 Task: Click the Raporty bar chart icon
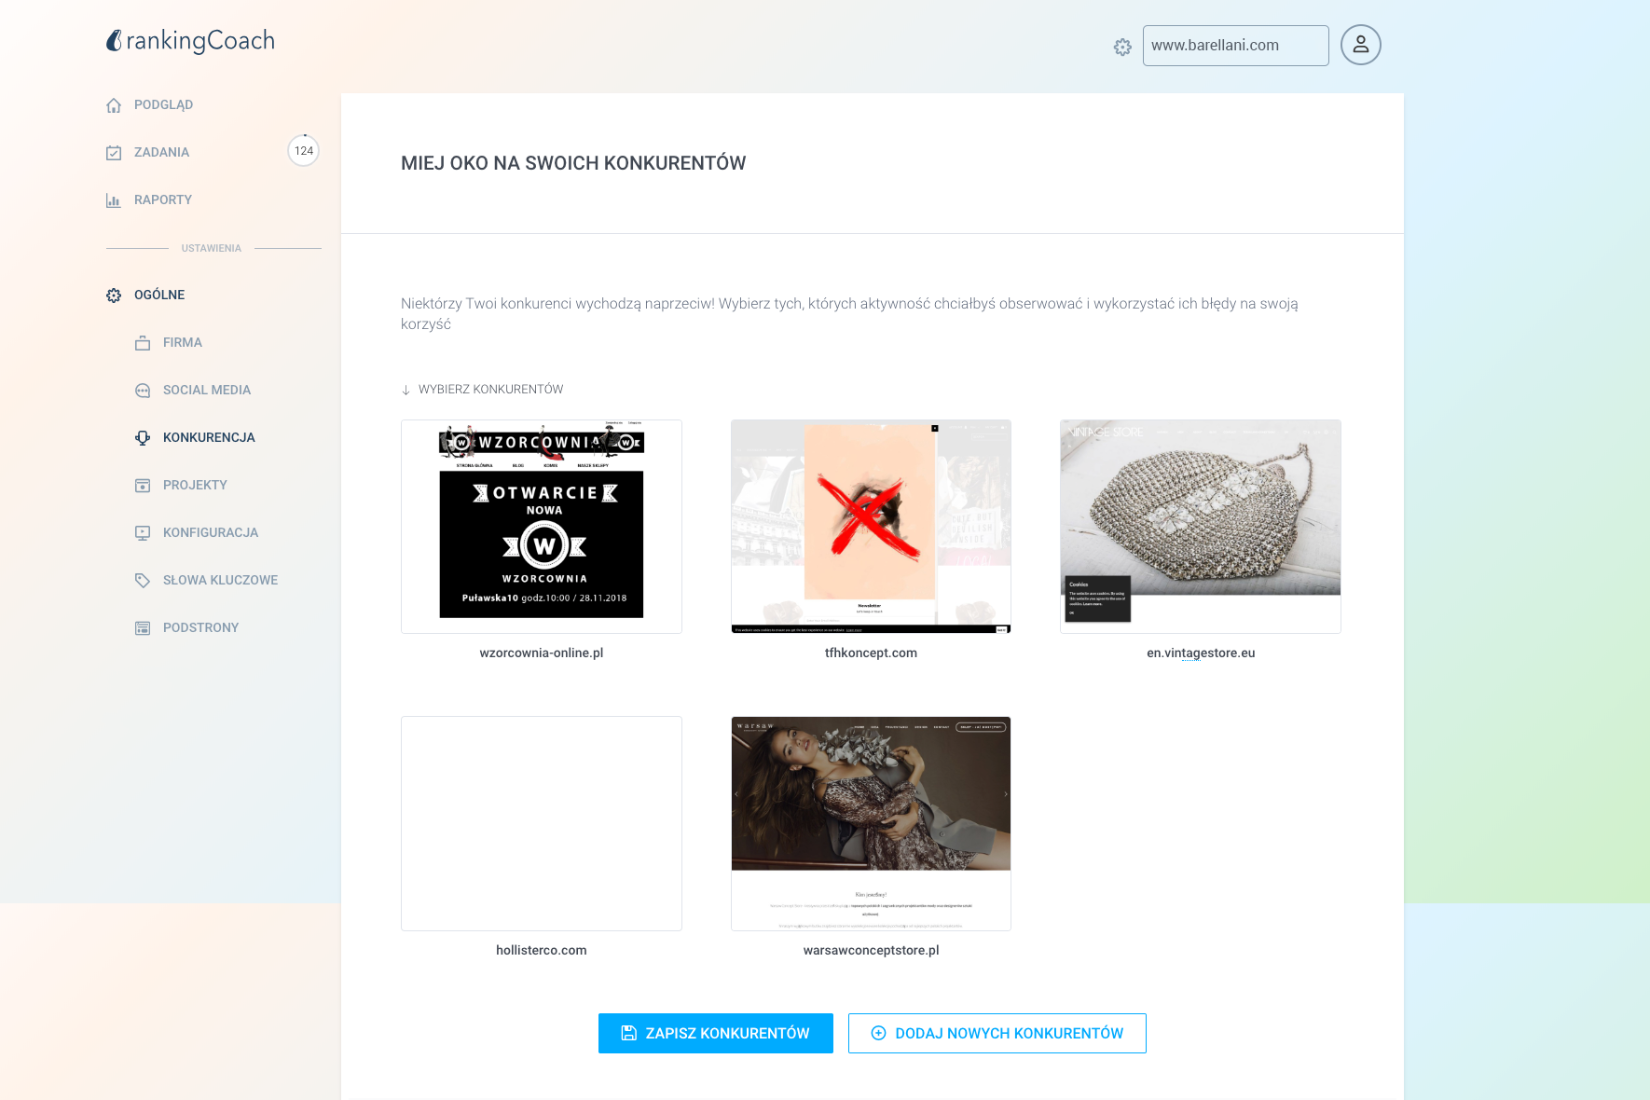(x=114, y=200)
